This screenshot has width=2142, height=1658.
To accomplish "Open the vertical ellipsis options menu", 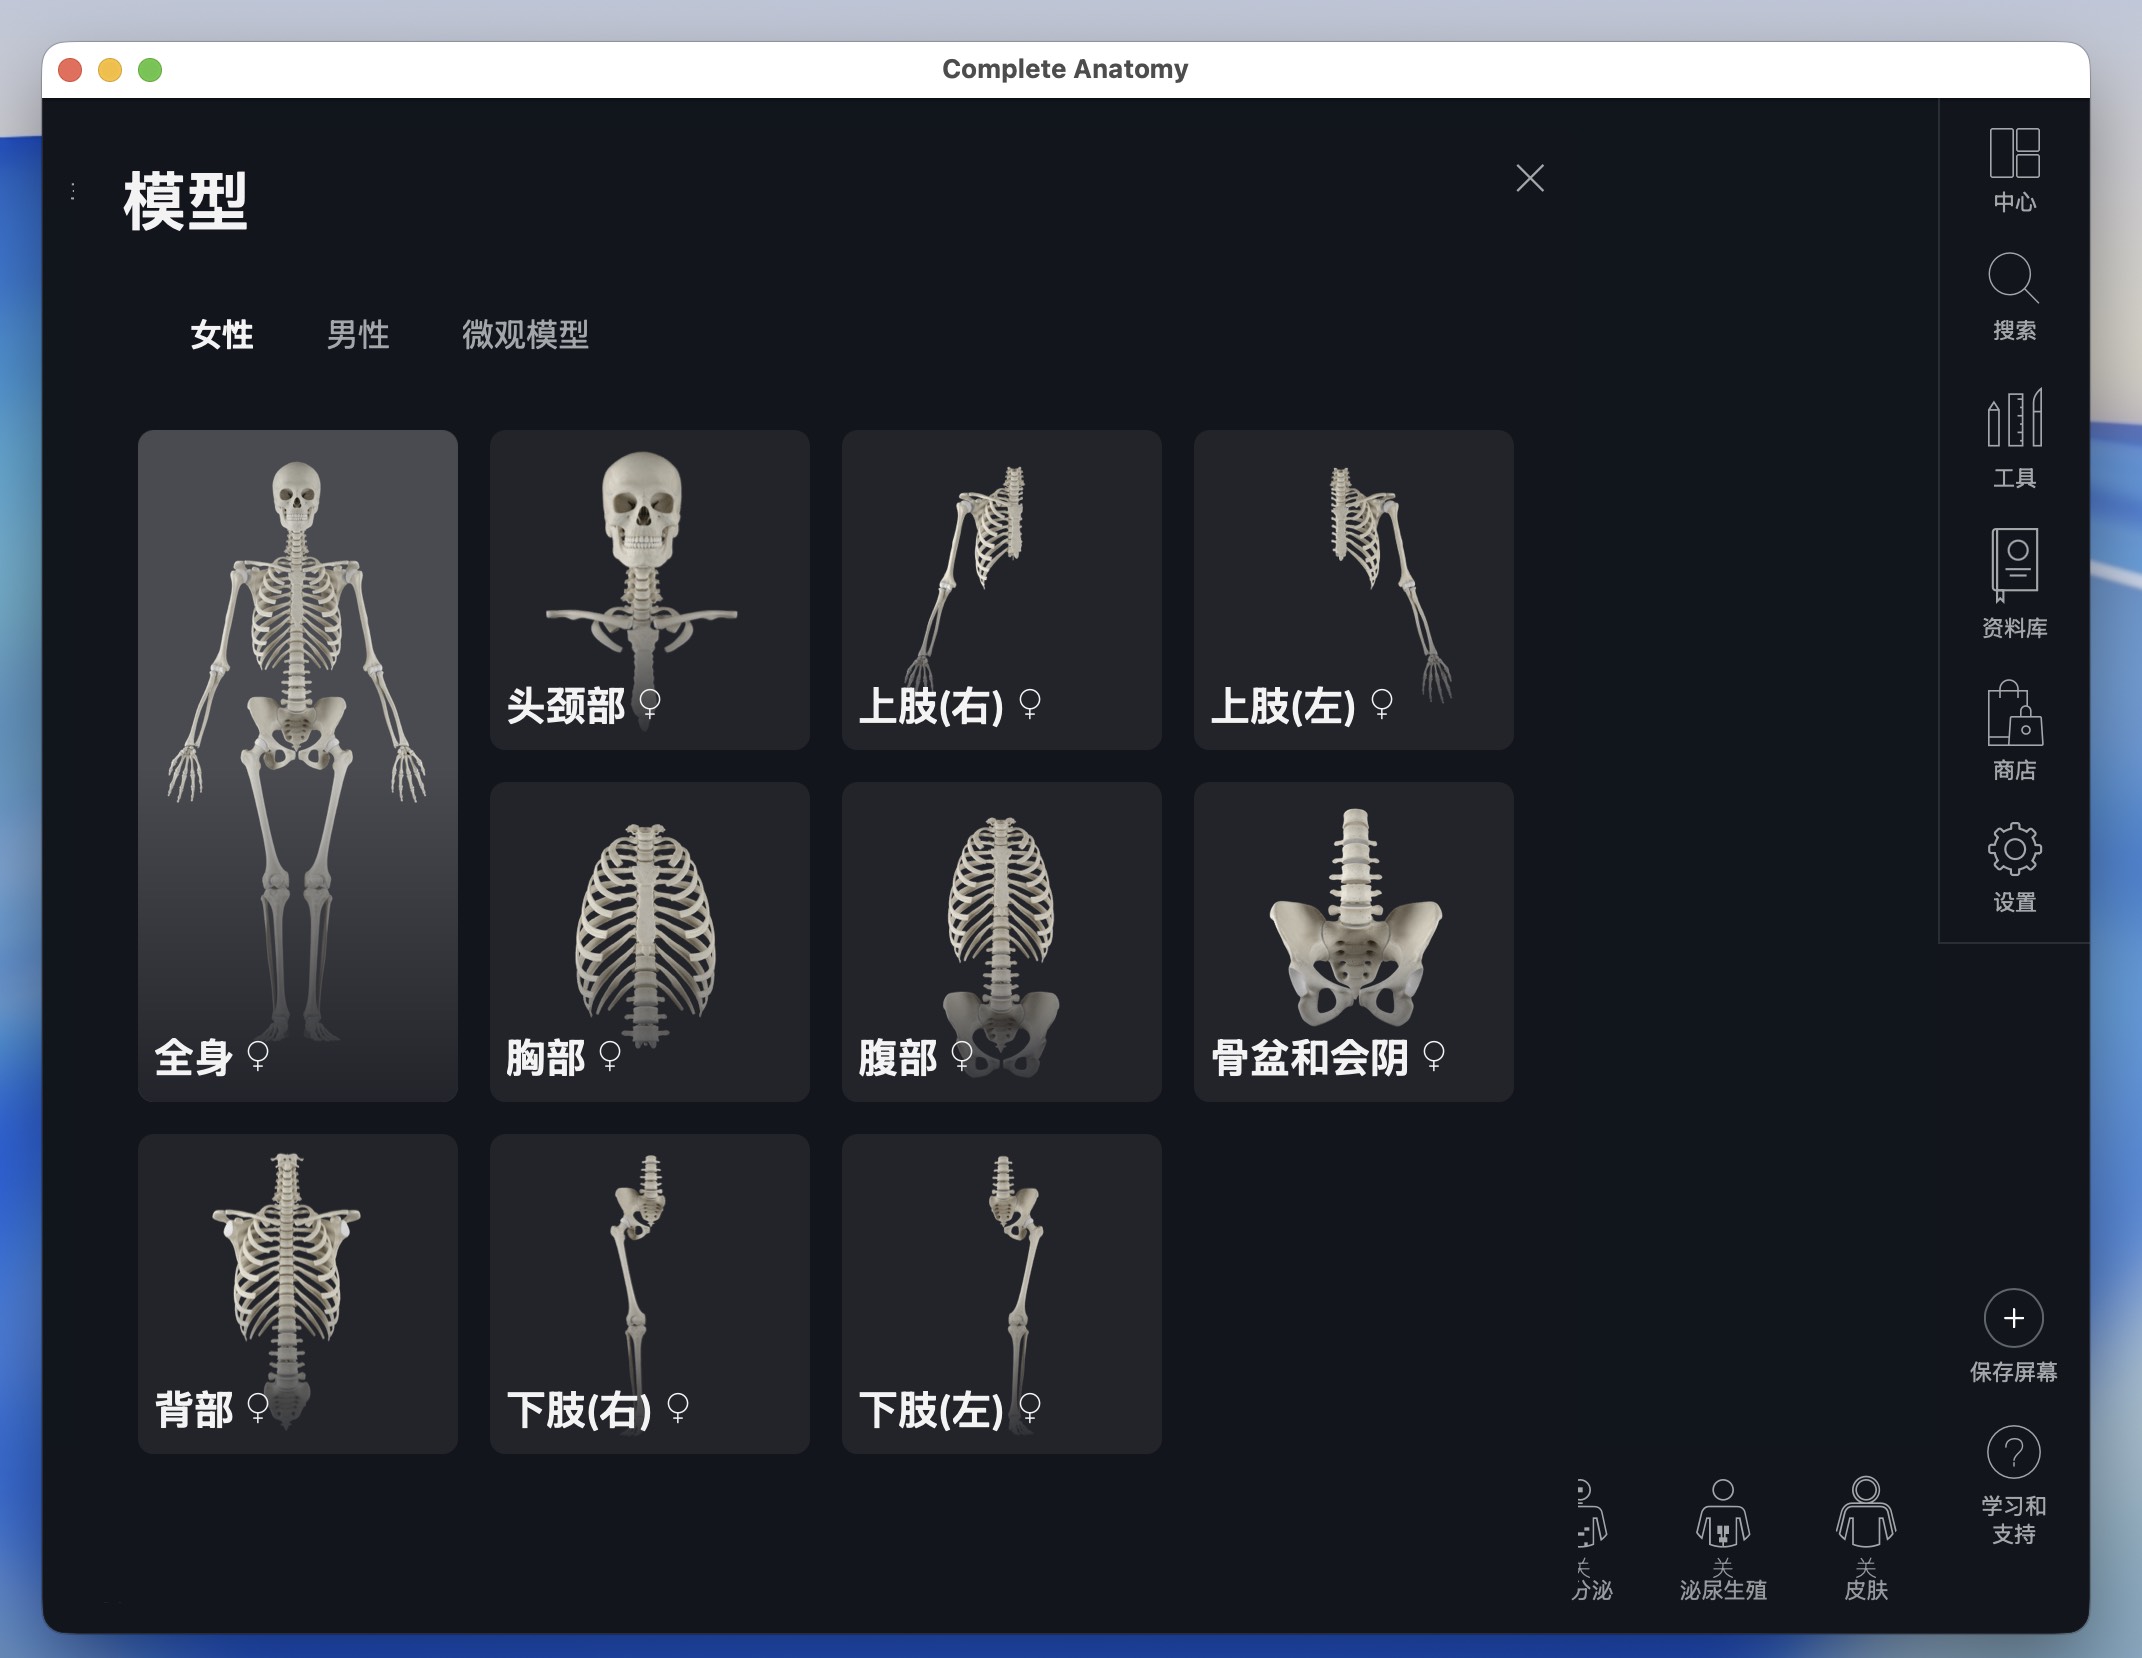I will [71, 190].
